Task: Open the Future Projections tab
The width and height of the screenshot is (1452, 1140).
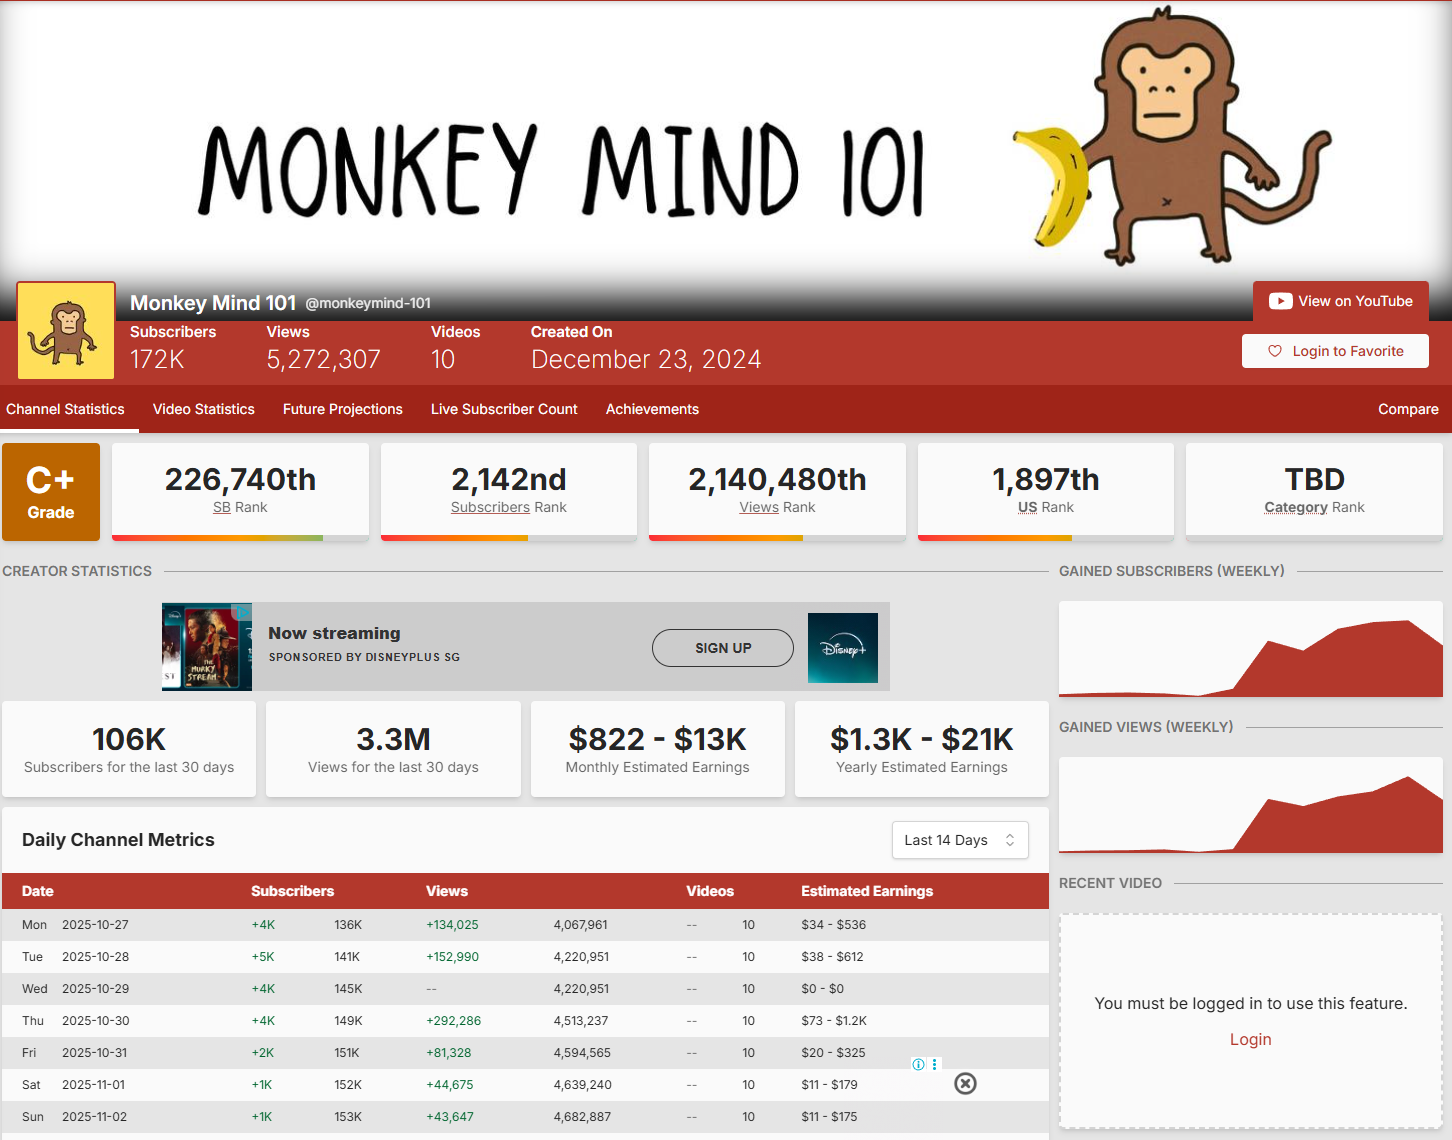Action: tap(343, 409)
